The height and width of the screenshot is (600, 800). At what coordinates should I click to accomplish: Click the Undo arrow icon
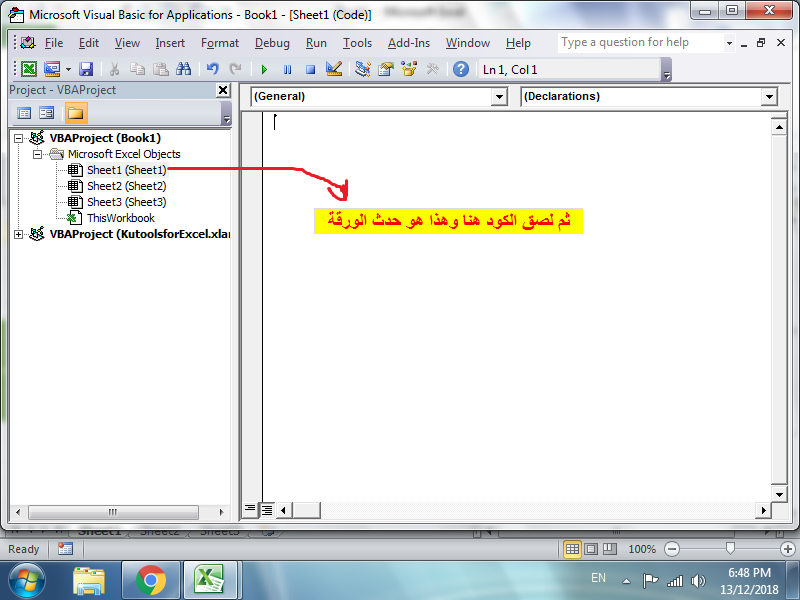[x=213, y=69]
